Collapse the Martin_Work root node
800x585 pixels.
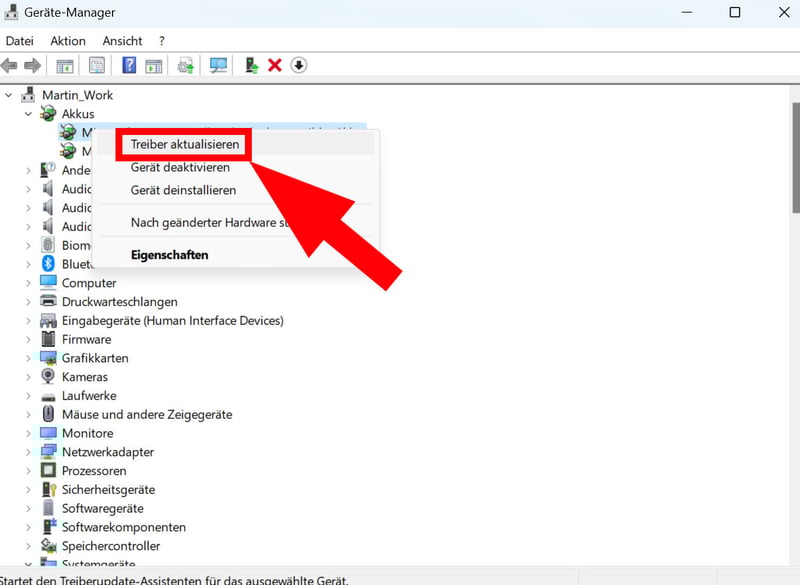tap(10, 95)
